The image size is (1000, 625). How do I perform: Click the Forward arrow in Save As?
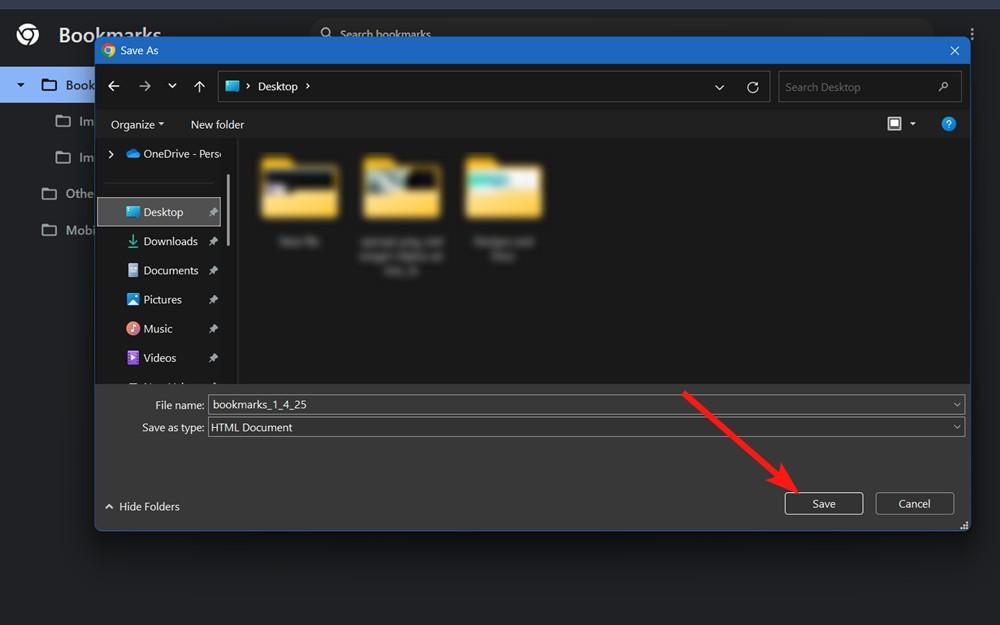tap(145, 86)
